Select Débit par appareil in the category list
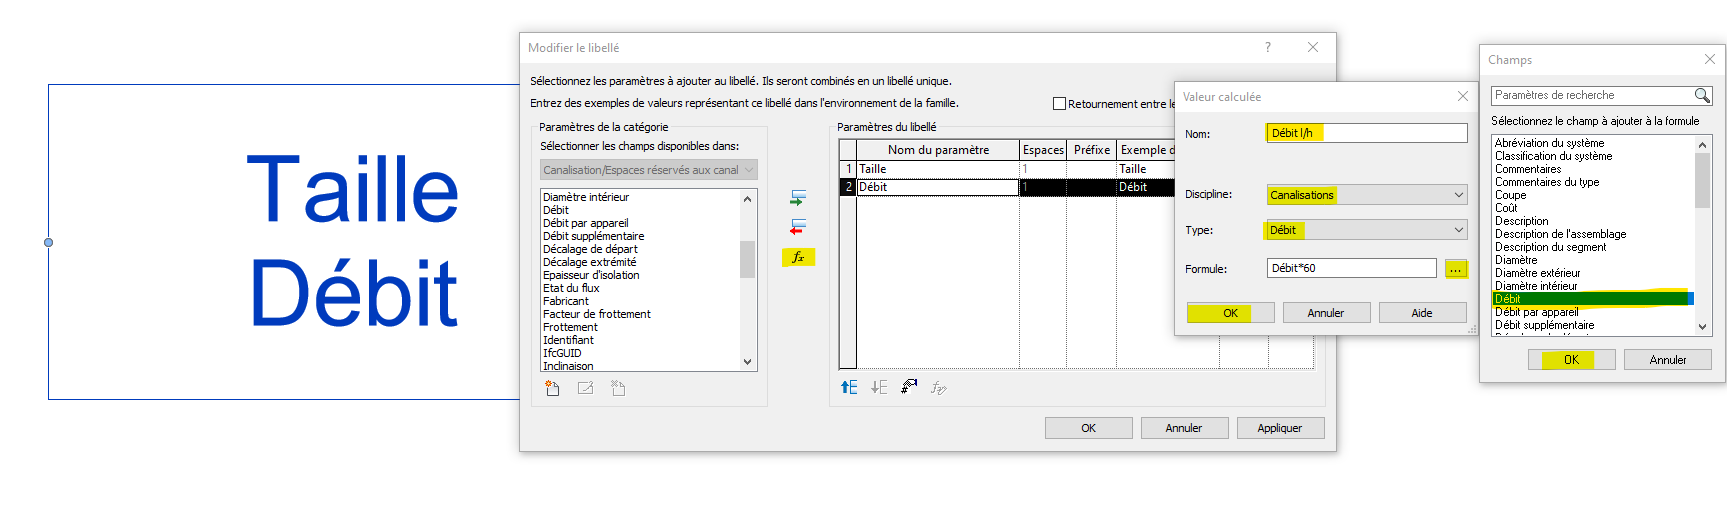The width and height of the screenshot is (1727, 511). click(x=586, y=223)
